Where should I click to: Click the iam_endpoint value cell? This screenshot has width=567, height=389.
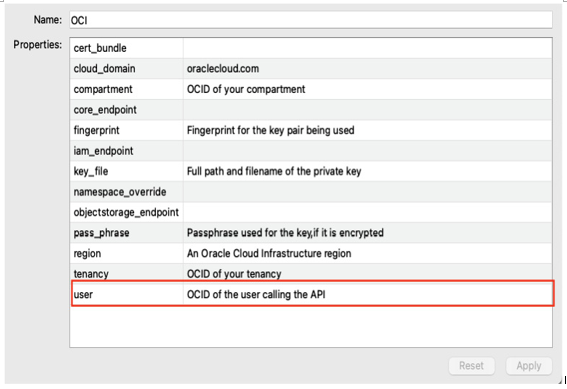pos(367,151)
